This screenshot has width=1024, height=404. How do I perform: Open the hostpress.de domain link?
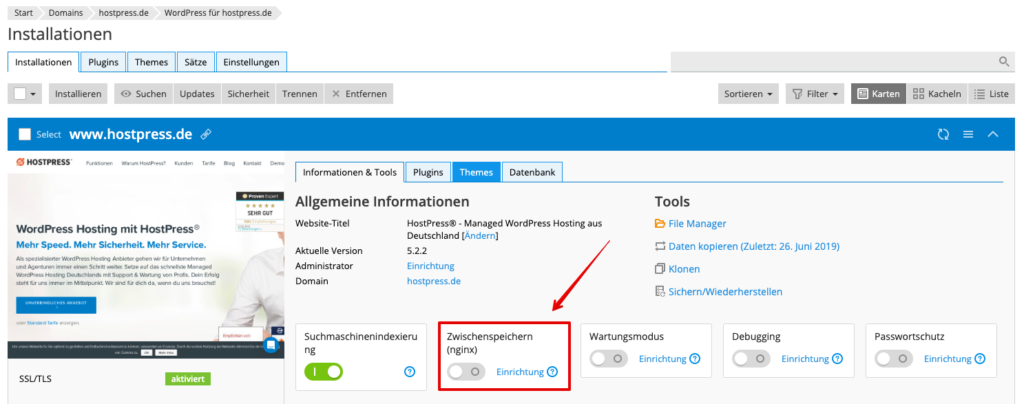434,281
